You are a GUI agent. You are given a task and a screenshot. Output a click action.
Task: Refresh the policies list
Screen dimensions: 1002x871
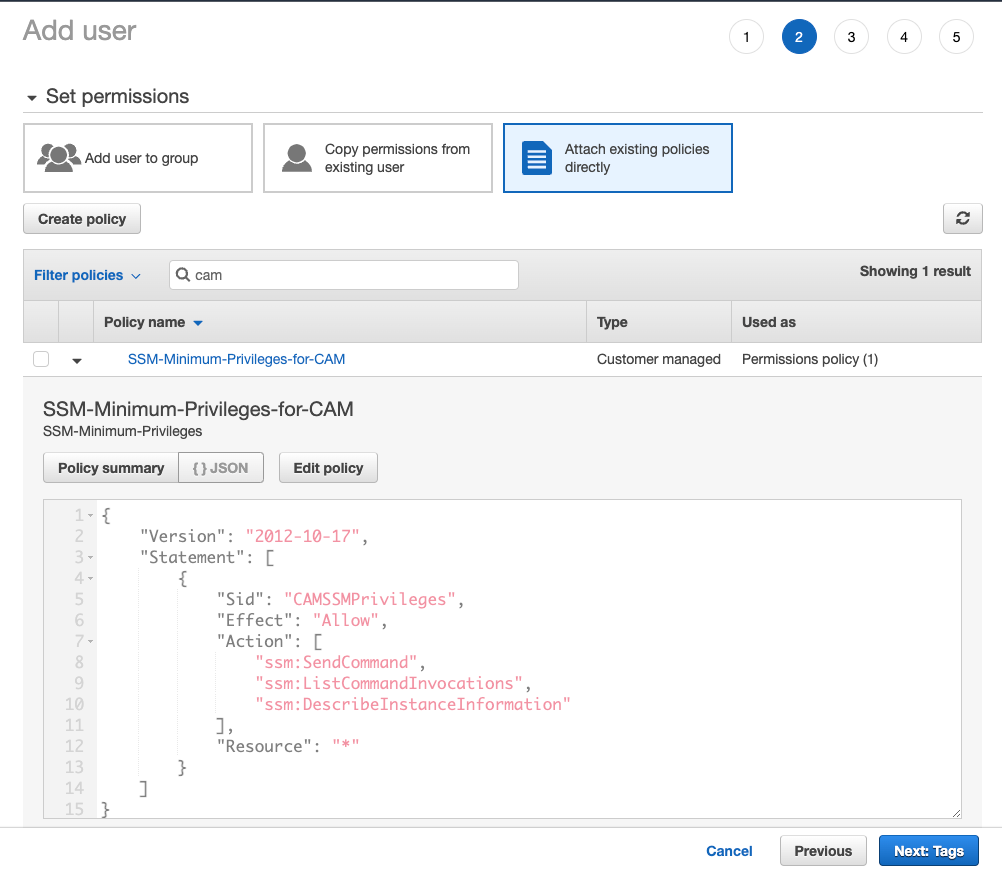[961, 218]
